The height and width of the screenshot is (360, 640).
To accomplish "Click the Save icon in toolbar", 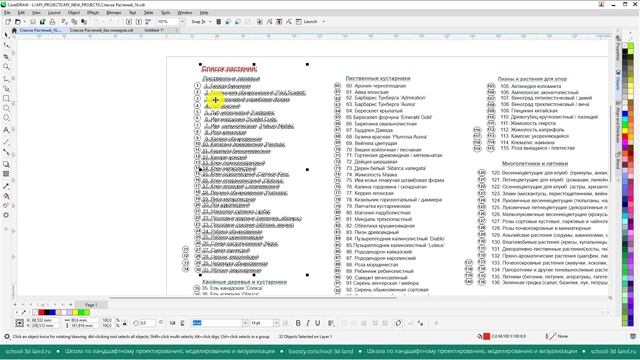I will pyautogui.click(x=33, y=22).
